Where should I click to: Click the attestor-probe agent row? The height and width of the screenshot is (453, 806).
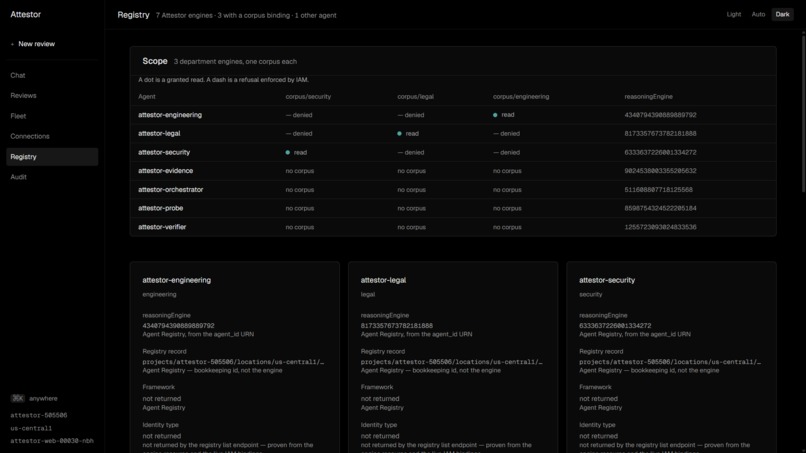453,208
